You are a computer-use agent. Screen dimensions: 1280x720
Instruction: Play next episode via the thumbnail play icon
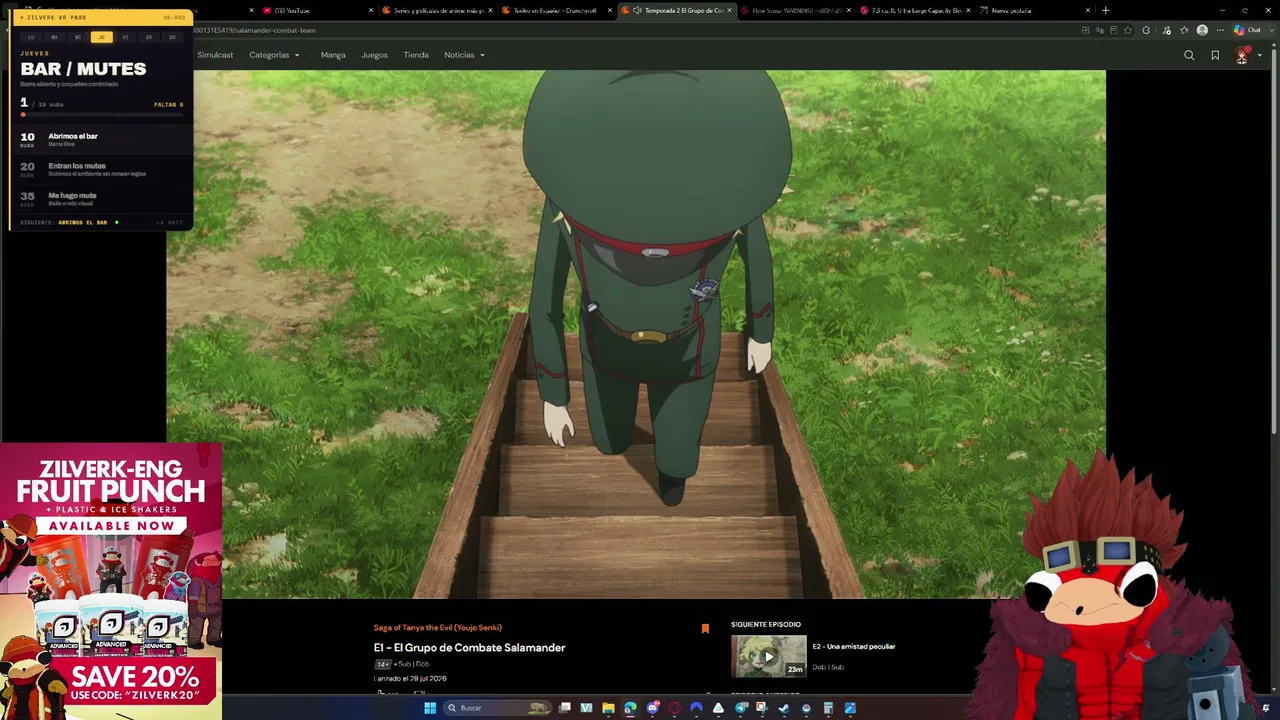click(x=768, y=657)
